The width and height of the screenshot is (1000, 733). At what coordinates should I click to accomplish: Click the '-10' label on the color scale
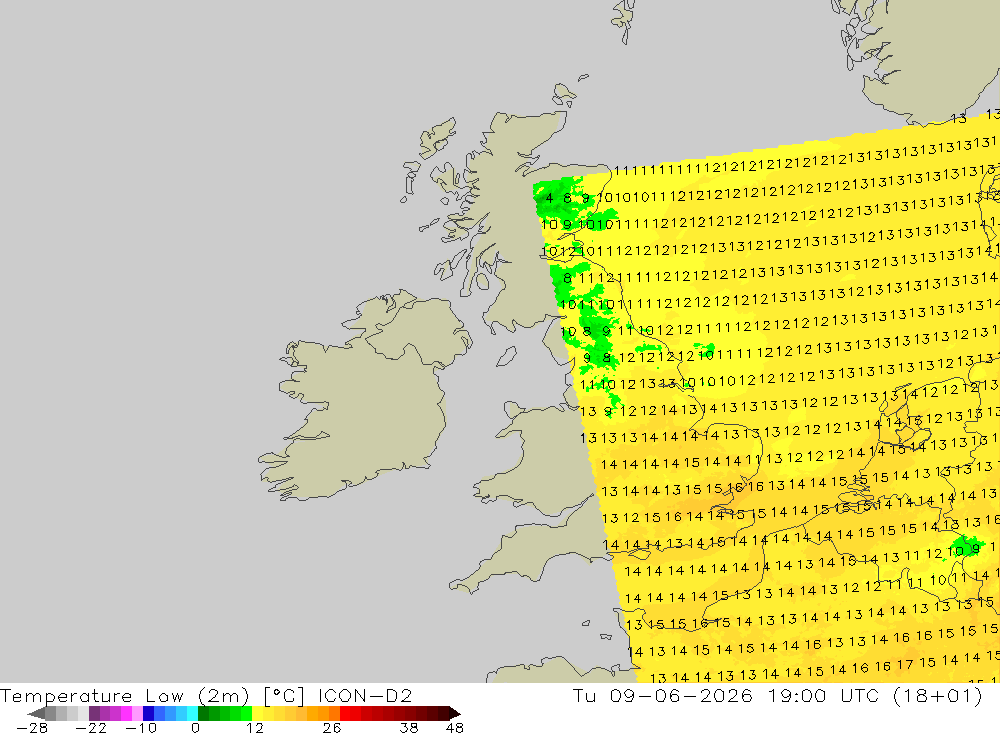pos(141,728)
